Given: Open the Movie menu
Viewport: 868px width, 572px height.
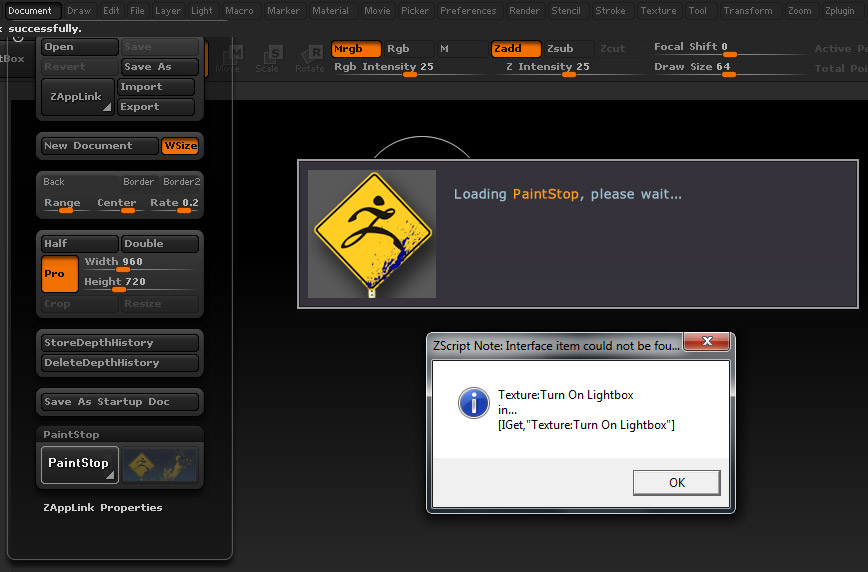Looking at the screenshot, I should click(x=377, y=11).
